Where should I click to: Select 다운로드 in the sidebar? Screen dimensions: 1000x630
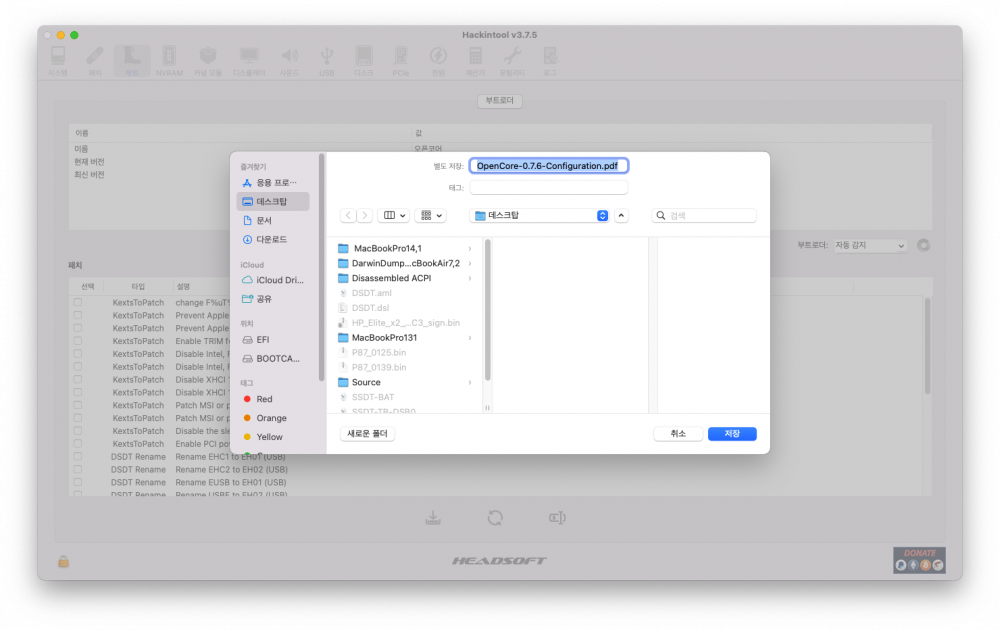(x=272, y=239)
